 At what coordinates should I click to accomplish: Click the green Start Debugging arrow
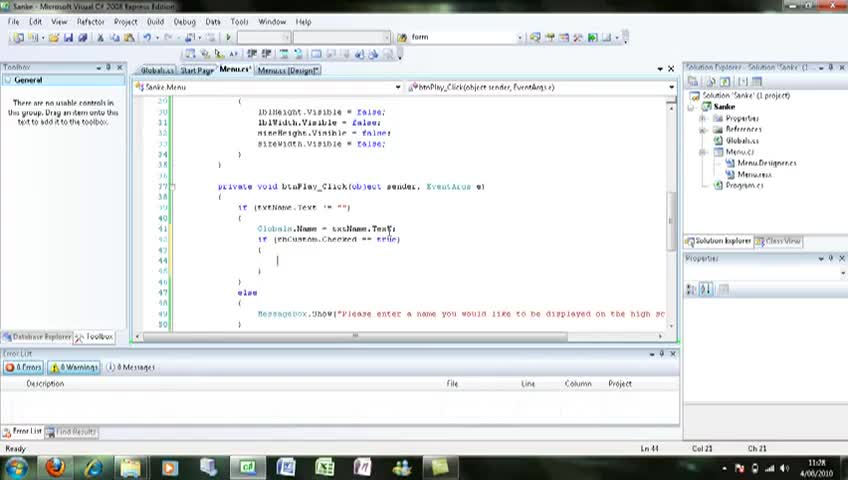pyautogui.click(x=228, y=38)
